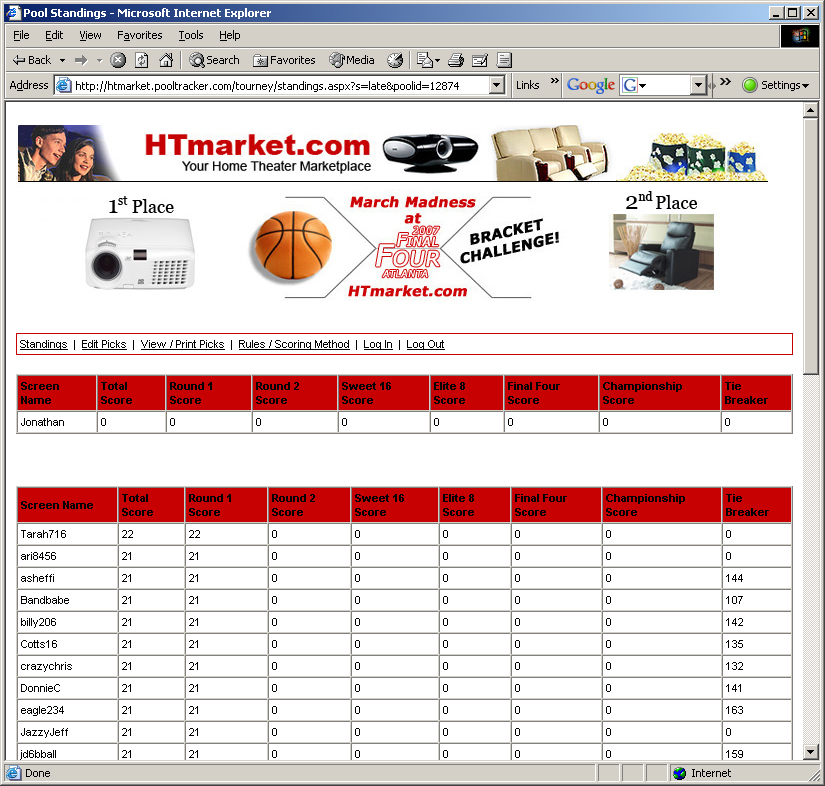825x786 pixels.
Task: Open the Google toolbar Settings dropdown
Action: (x=776, y=86)
